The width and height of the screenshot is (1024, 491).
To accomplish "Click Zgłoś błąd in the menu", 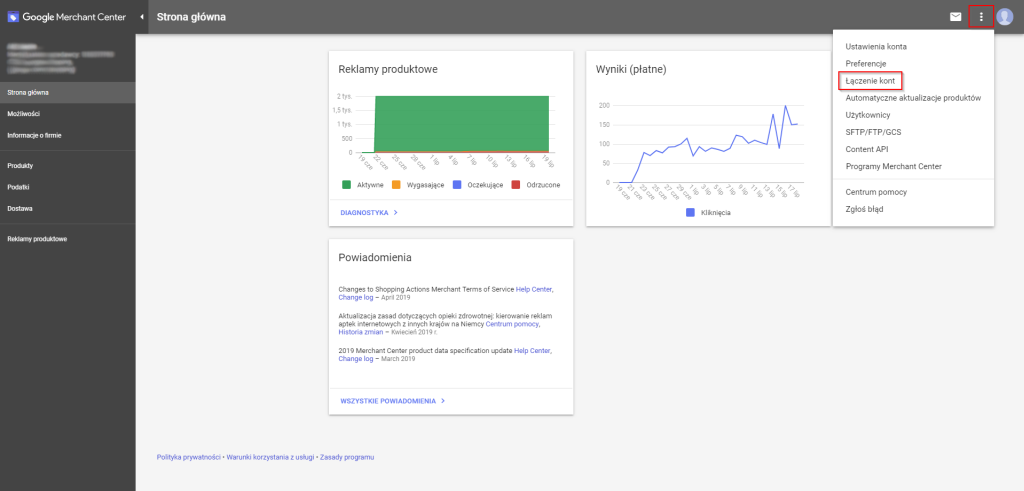I will click(x=864, y=209).
